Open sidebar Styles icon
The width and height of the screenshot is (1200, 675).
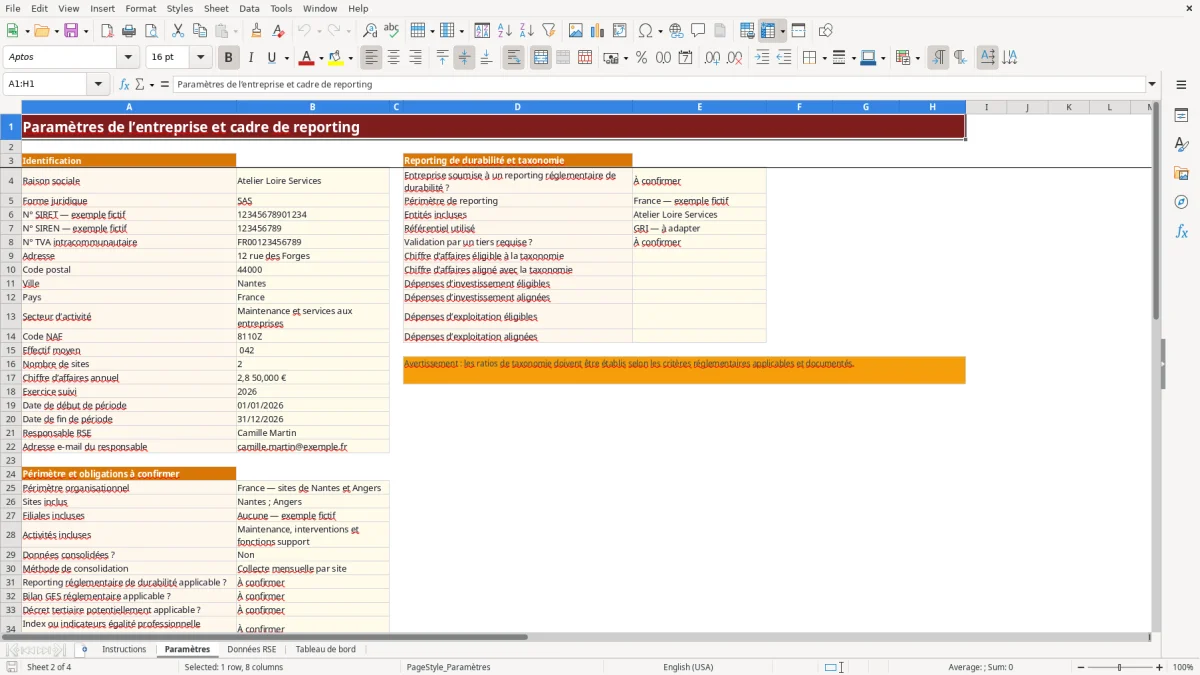pyautogui.click(x=1181, y=144)
